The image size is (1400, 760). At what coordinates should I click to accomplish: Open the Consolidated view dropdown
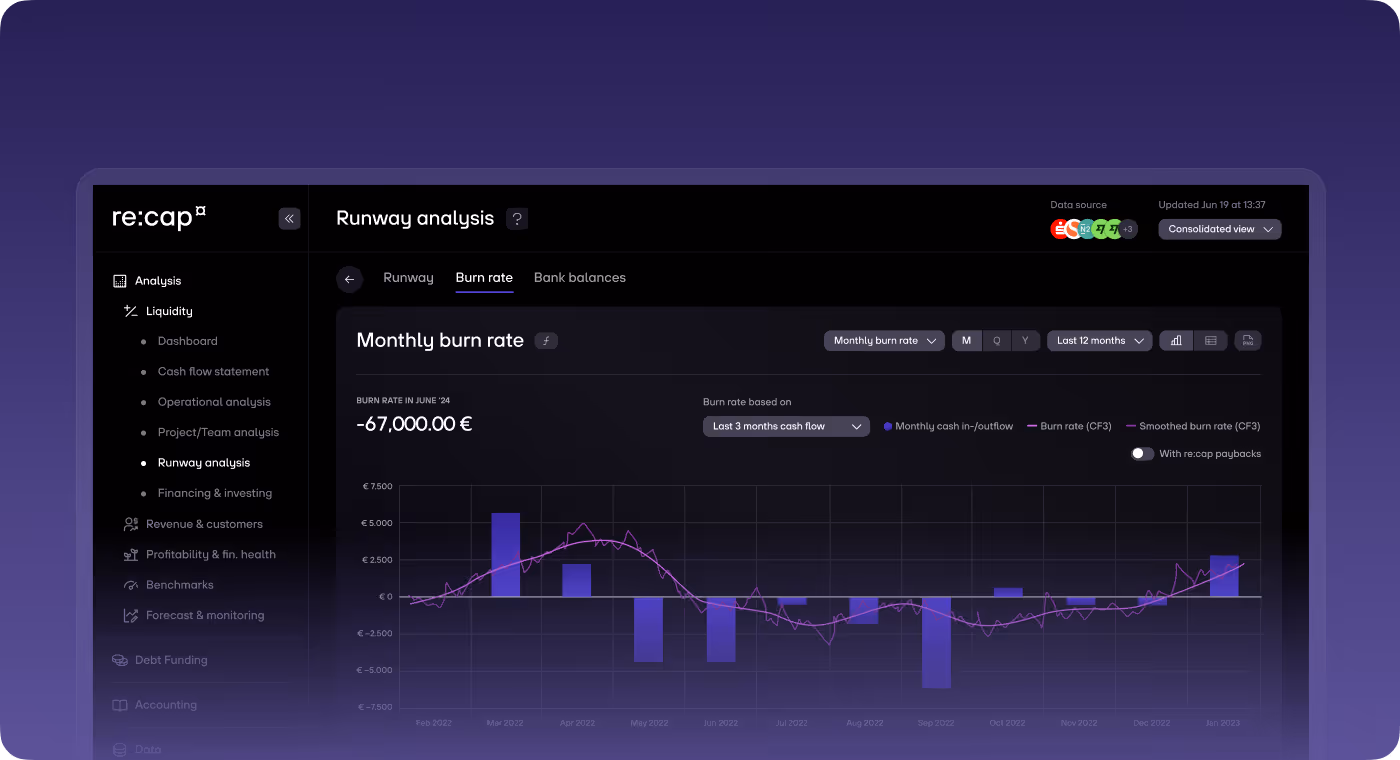tap(1219, 228)
